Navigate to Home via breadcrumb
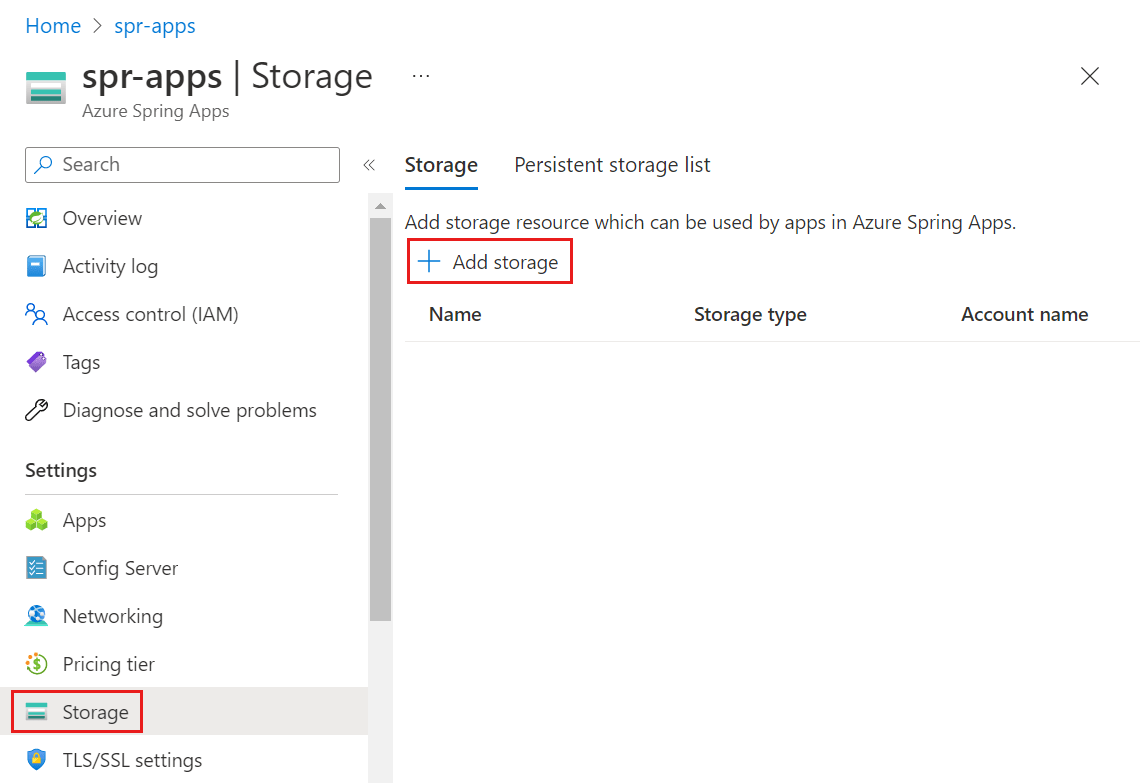The height and width of the screenshot is (783, 1140). coord(53,26)
